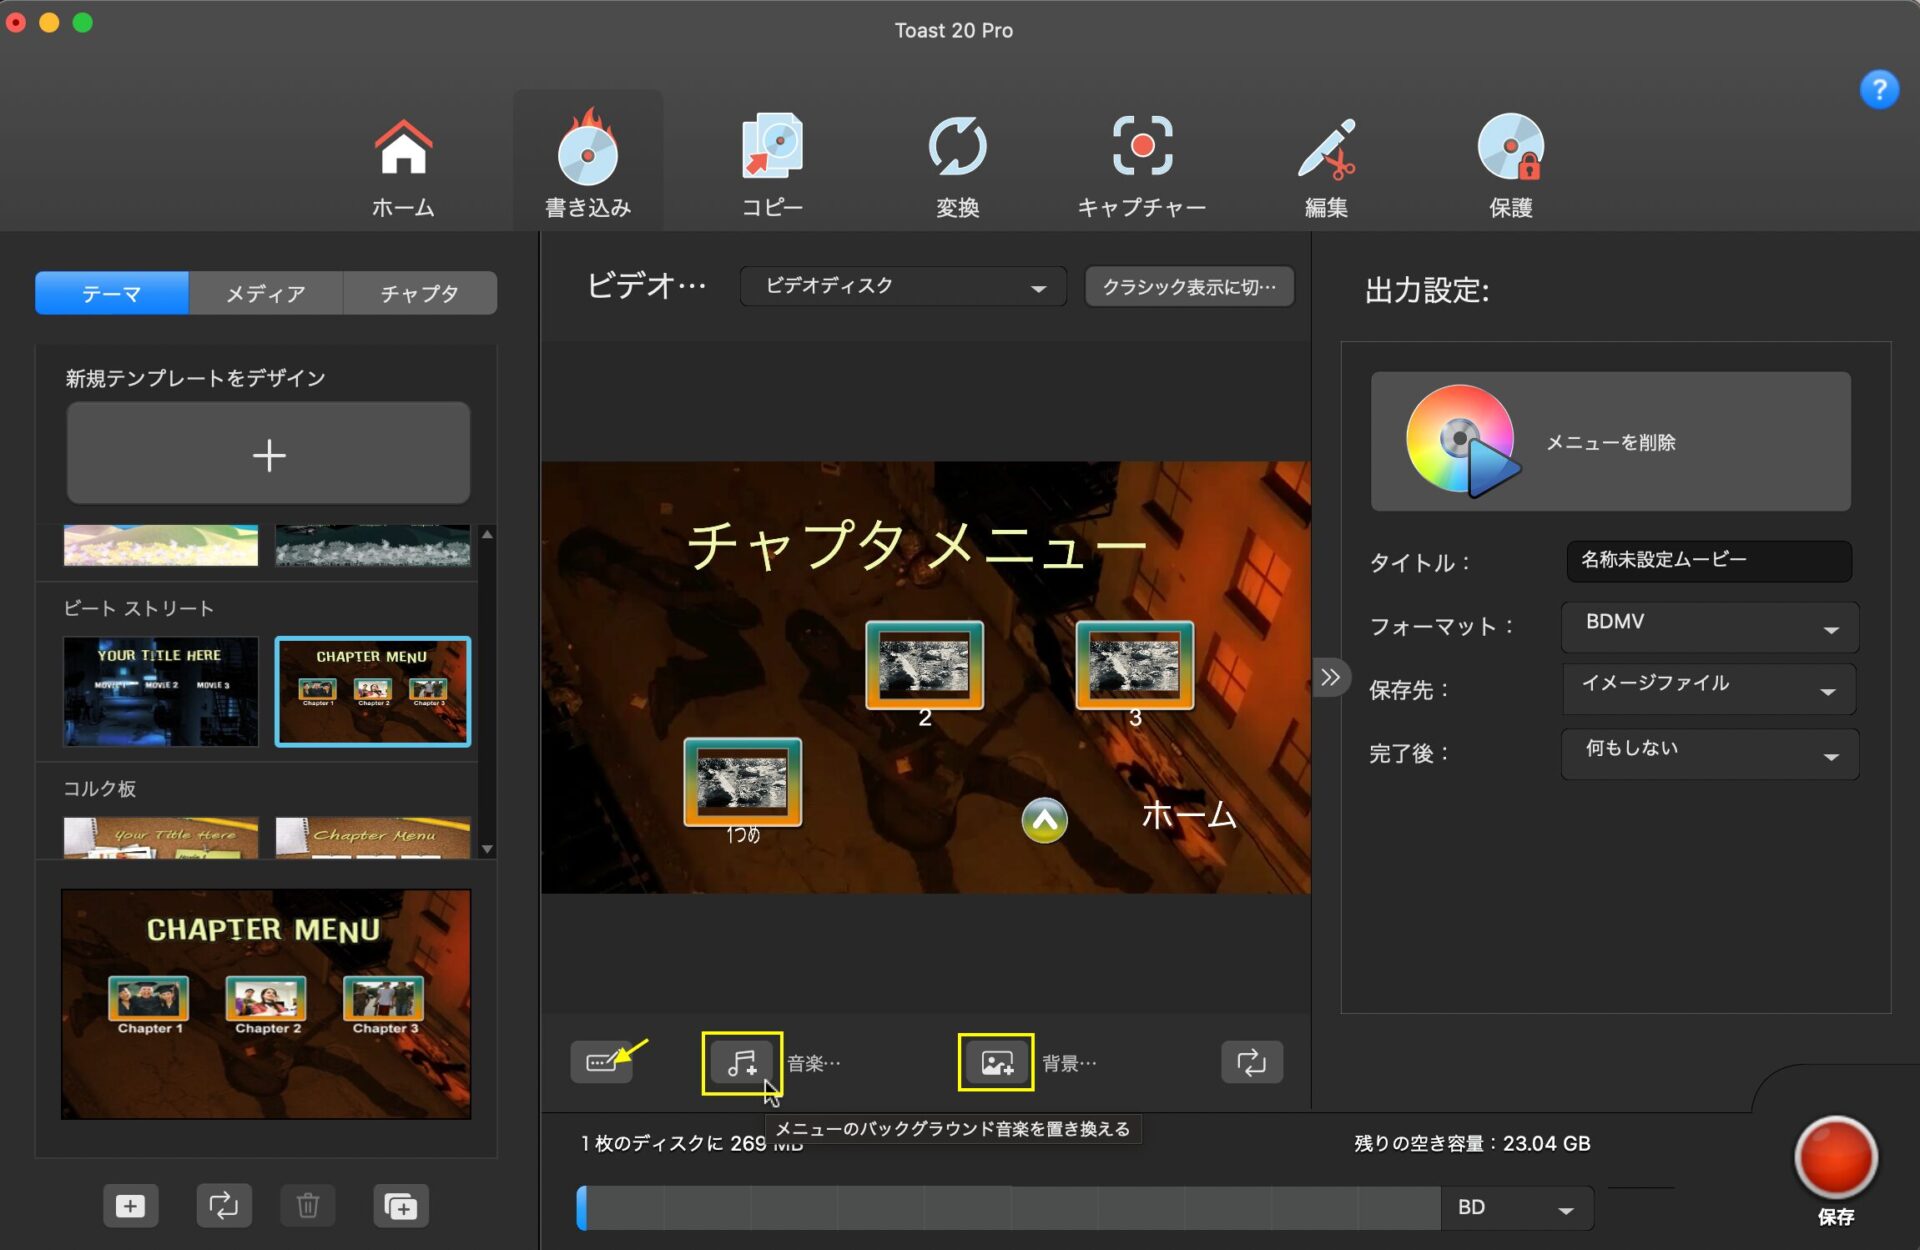Viewport: 1920px width, 1250px height.
Task: Click the trash delete theme icon
Action: click(308, 1206)
